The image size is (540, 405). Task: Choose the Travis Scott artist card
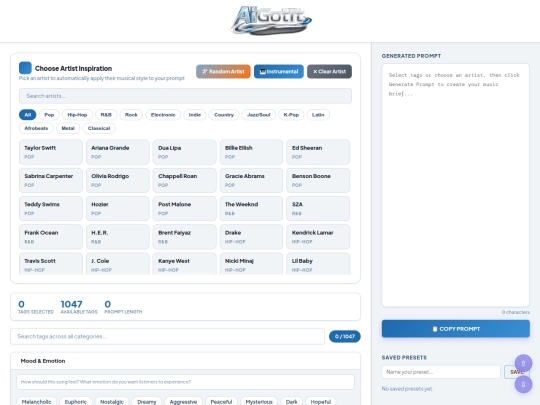pyautogui.click(x=51, y=264)
